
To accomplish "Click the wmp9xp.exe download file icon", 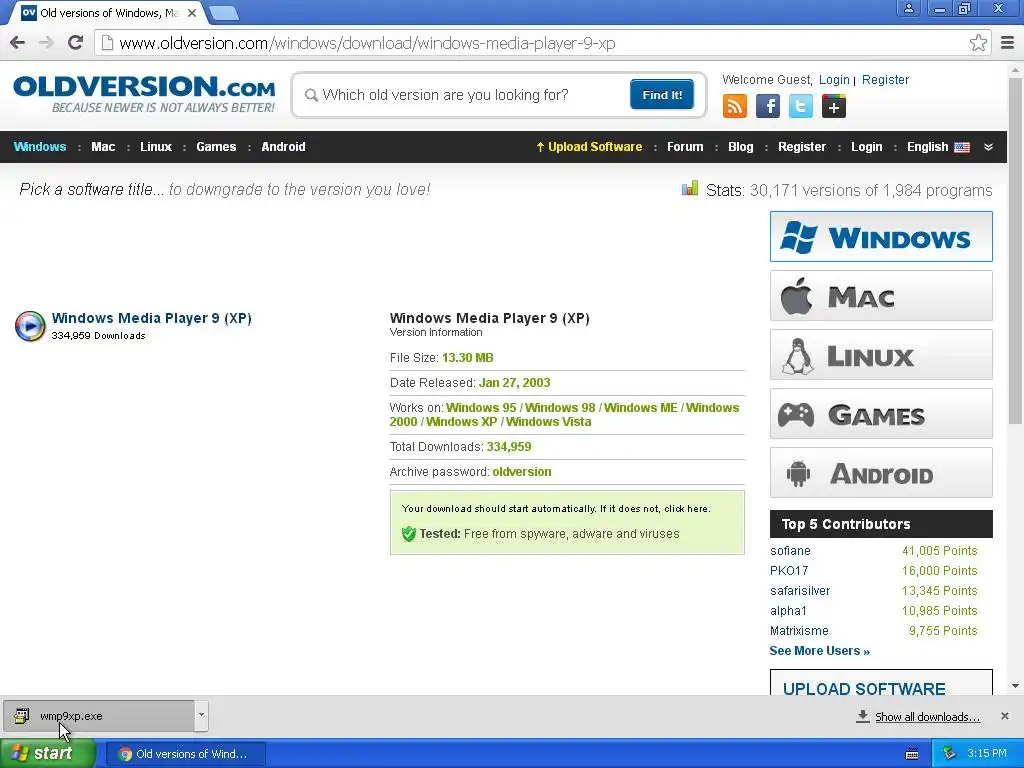I will [22, 716].
